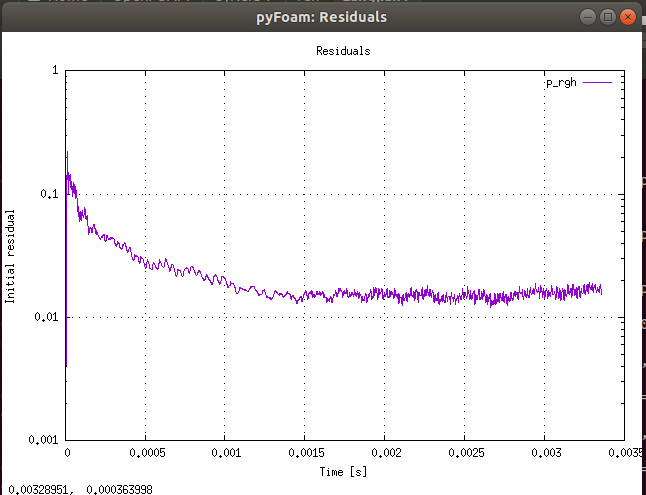Click the 0.0005 tick on the x-axis

tap(146, 452)
